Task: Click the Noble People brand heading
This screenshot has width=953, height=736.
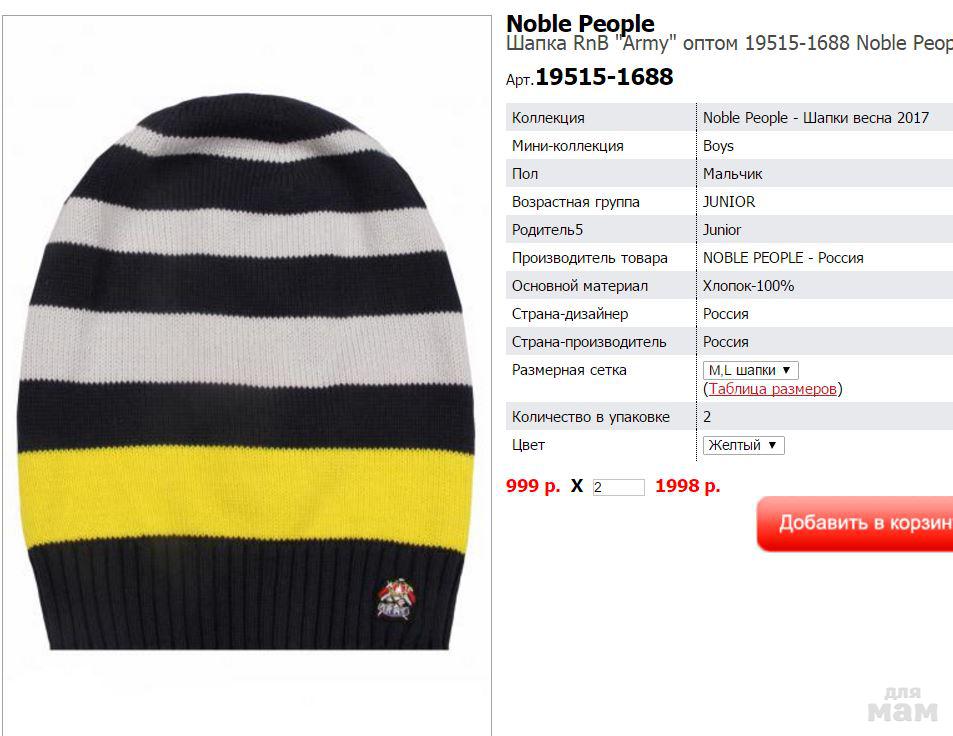Action: (580, 23)
